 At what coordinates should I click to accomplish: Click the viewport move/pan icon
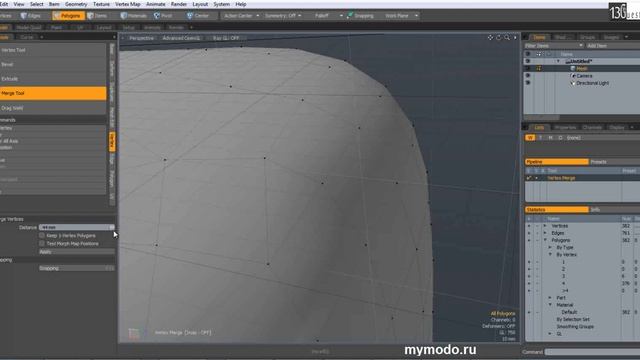coord(490,38)
